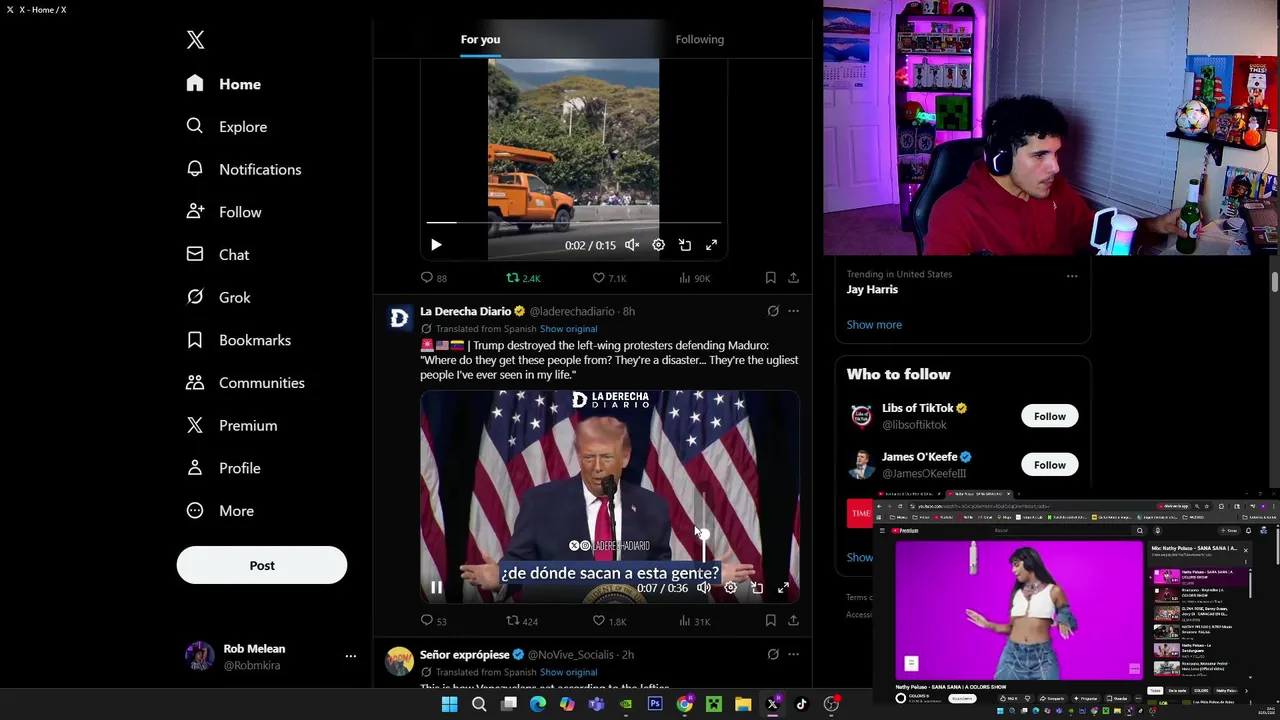Open Explore from the sidebar
1280x720 pixels.
(227, 127)
